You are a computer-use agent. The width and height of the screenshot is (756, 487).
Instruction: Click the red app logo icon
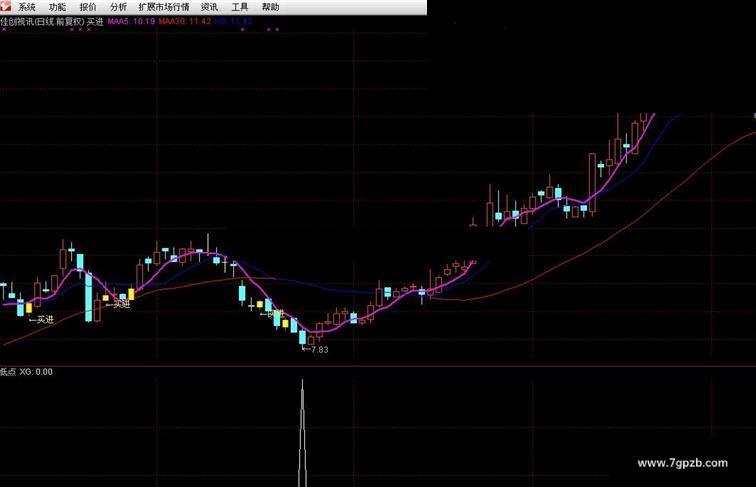click(5, 5)
